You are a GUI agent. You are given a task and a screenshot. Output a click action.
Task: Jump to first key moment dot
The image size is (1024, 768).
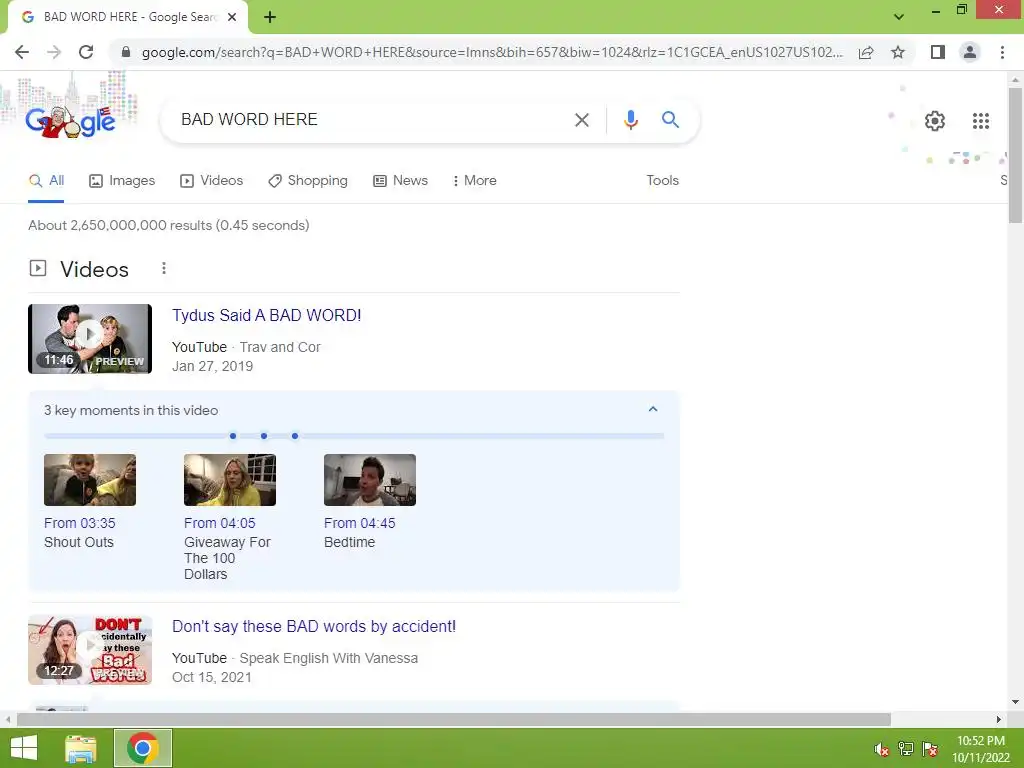click(232, 436)
